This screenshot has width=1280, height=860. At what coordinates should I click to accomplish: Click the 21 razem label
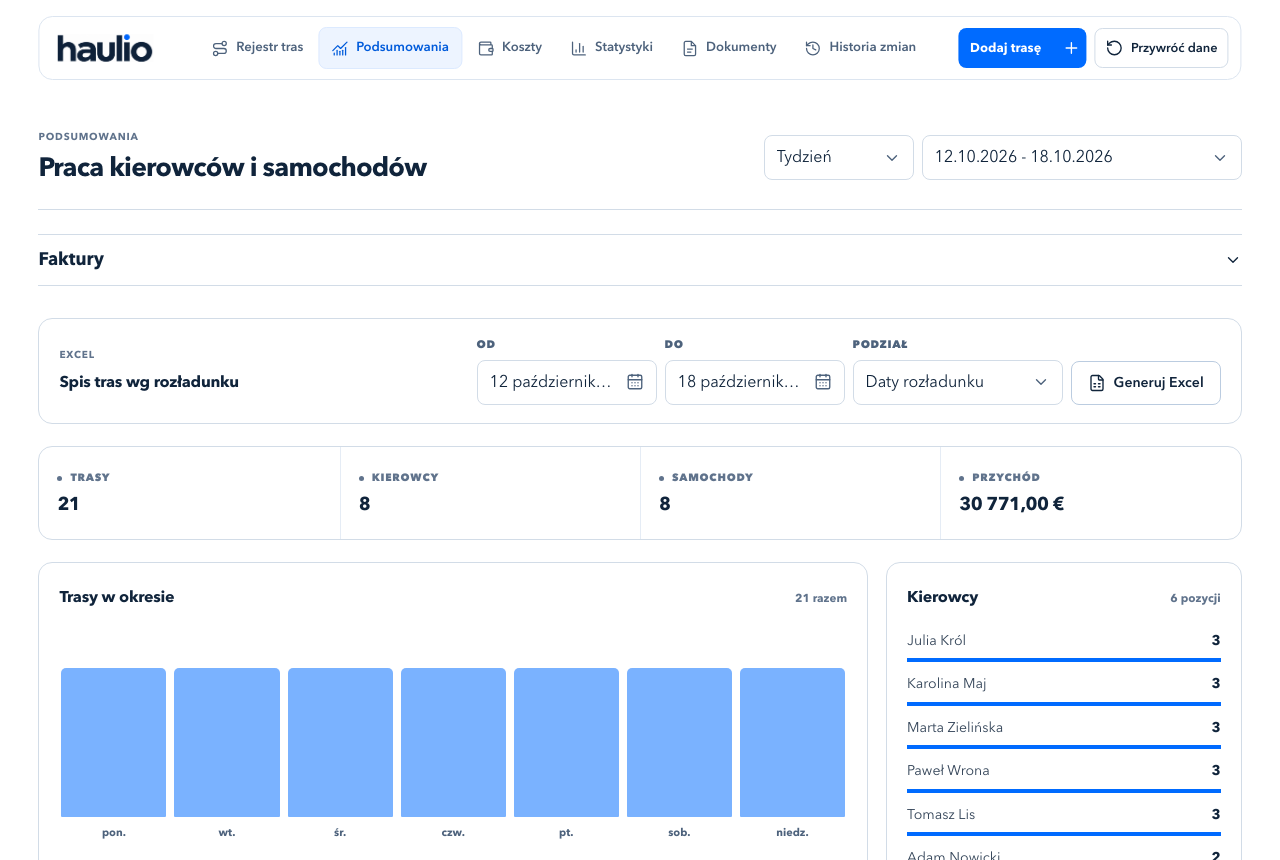(x=821, y=599)
